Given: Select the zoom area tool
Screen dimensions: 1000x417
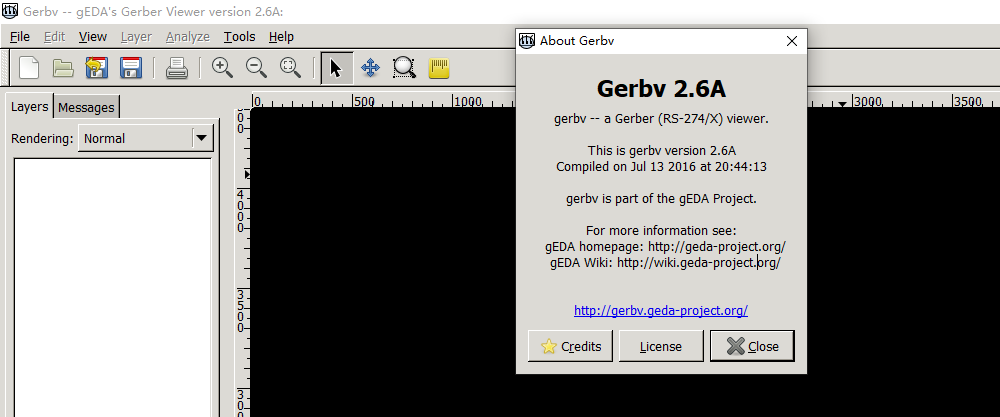Looking at the screenshot, I should pos(404,67).
